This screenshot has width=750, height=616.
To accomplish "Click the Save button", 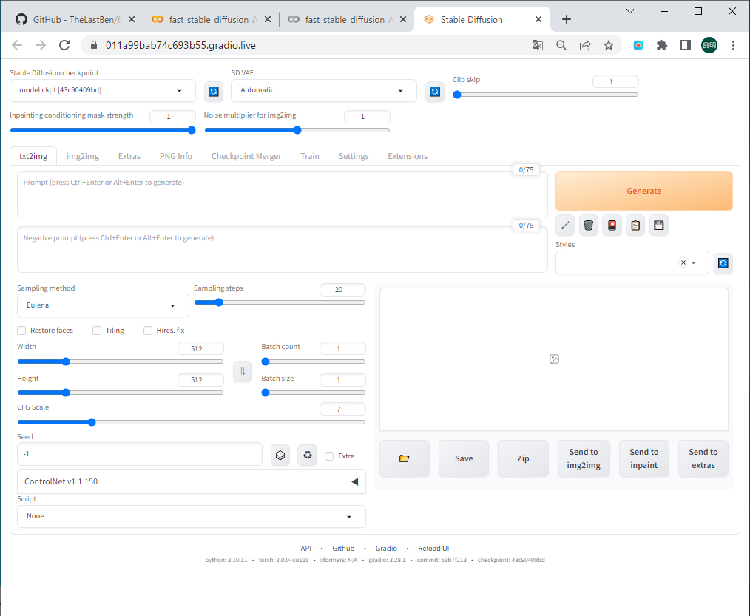I will pos(464,459).
